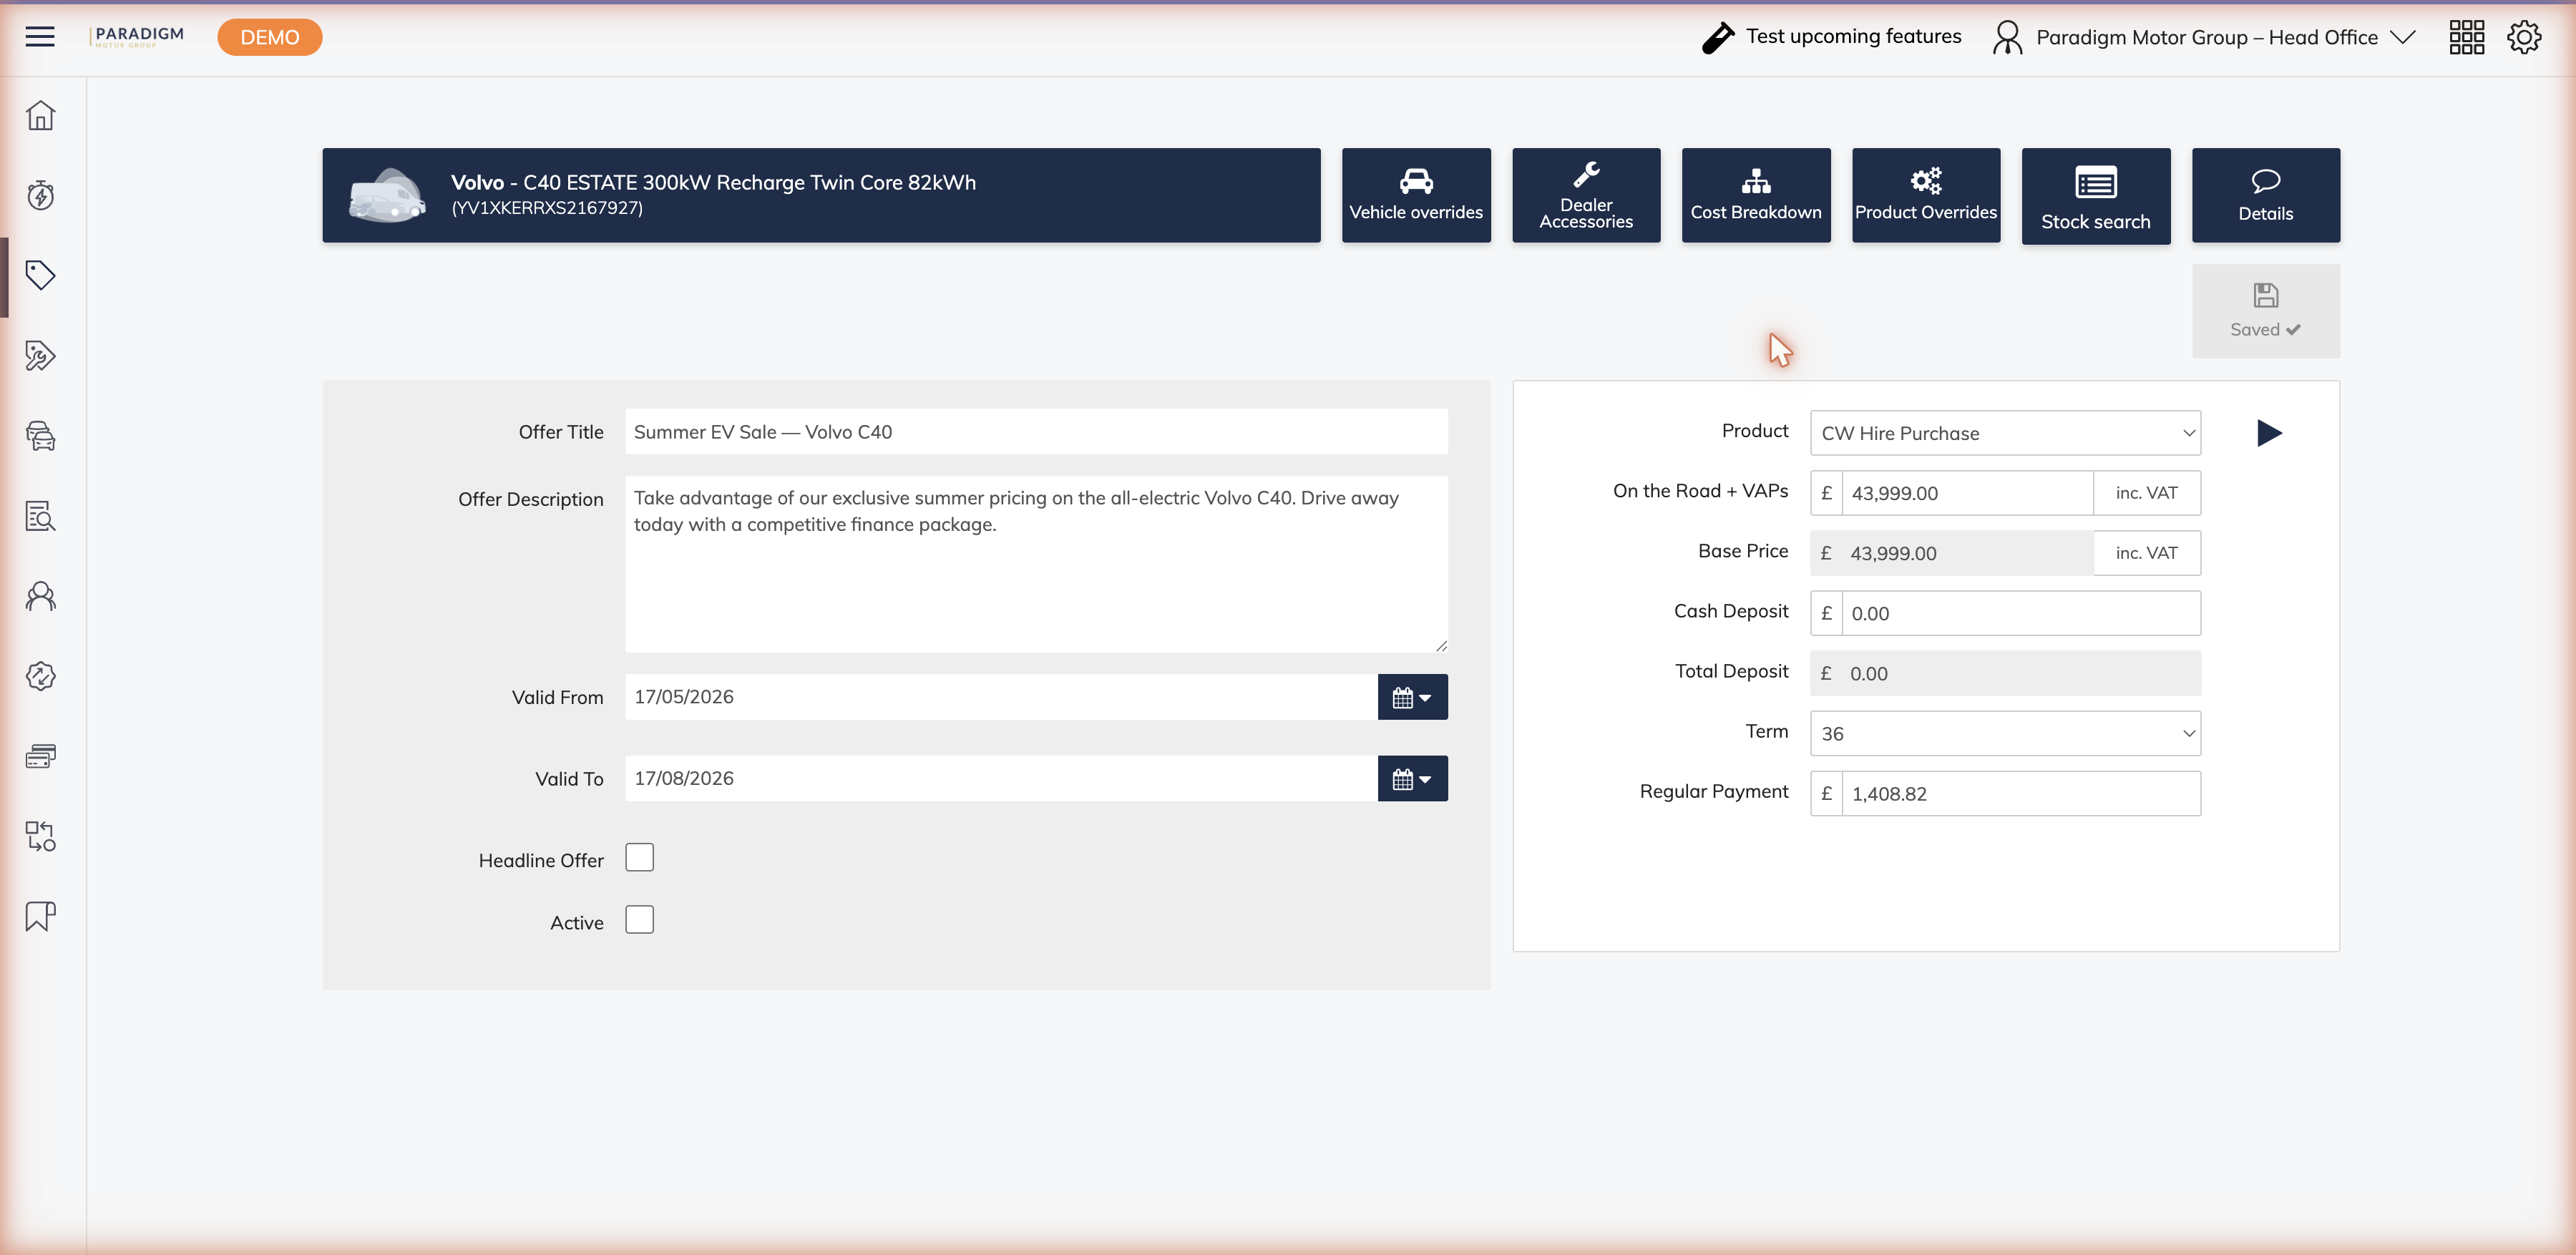
Task: Click the Cash Deposit amount field
Action: [x=2021, y=613]
